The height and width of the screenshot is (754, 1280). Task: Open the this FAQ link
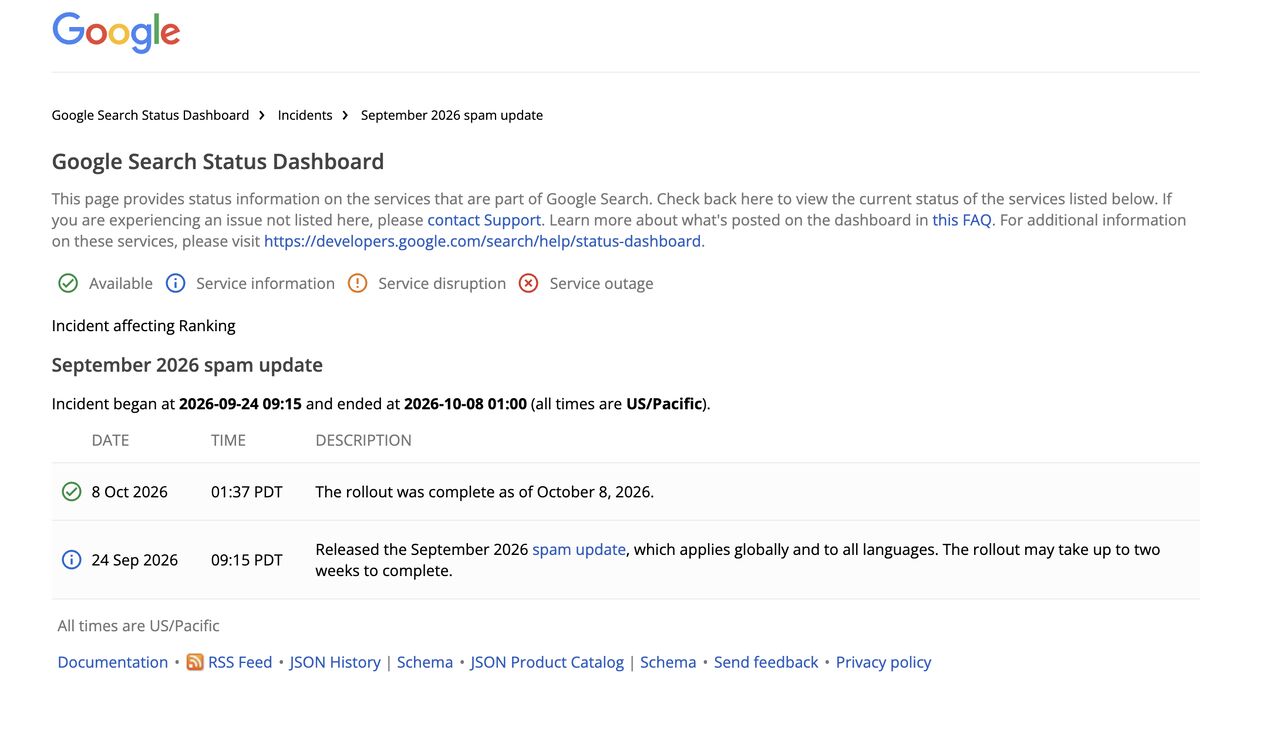pyautogui.click(x=962, y=220)
